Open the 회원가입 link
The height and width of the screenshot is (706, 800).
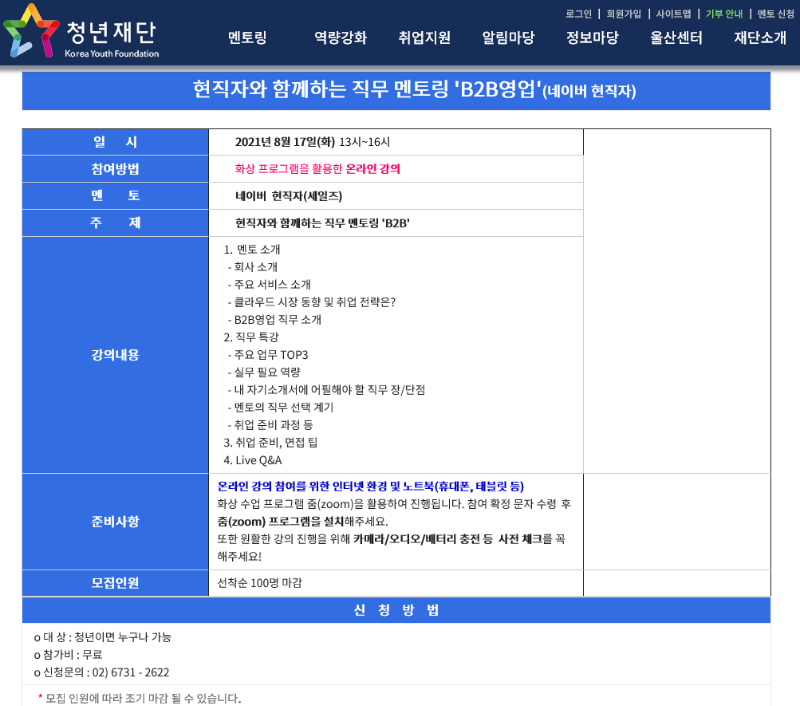(x=623, y=14)
